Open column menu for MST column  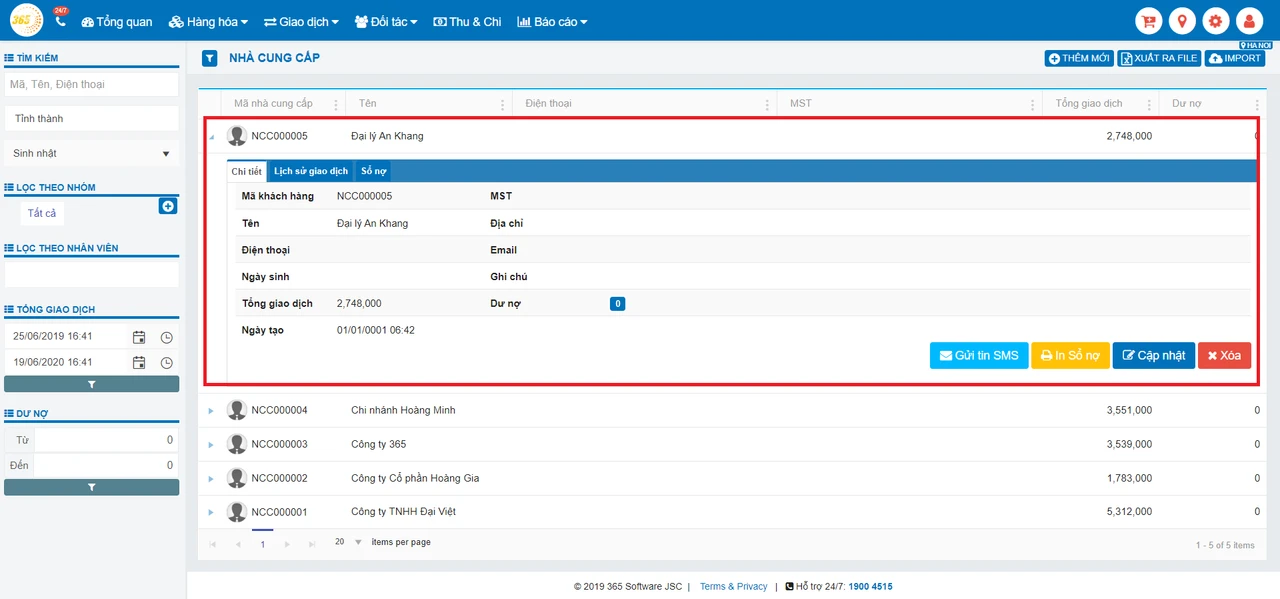click(1032, 104)
